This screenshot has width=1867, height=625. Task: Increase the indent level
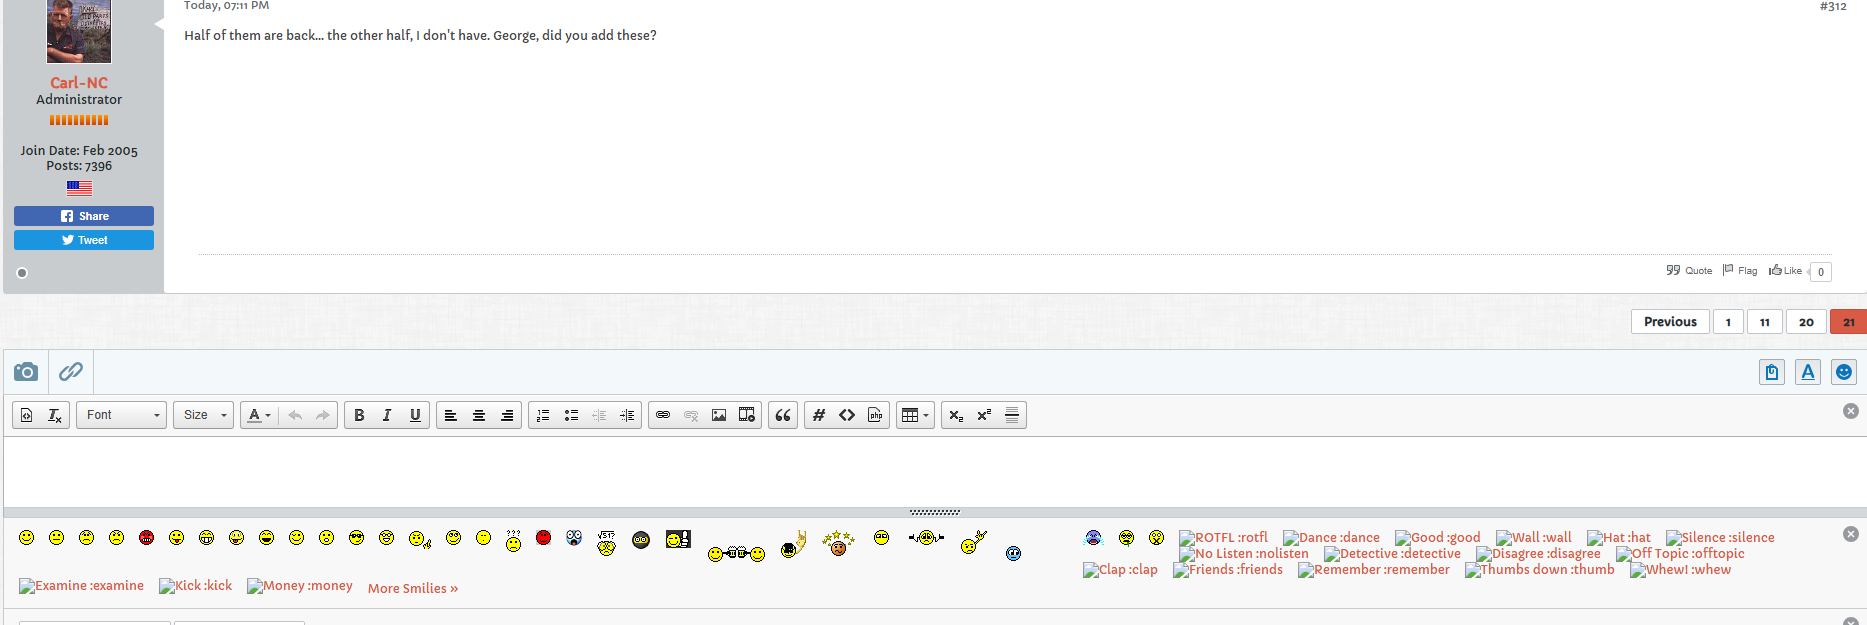point(627,415)
